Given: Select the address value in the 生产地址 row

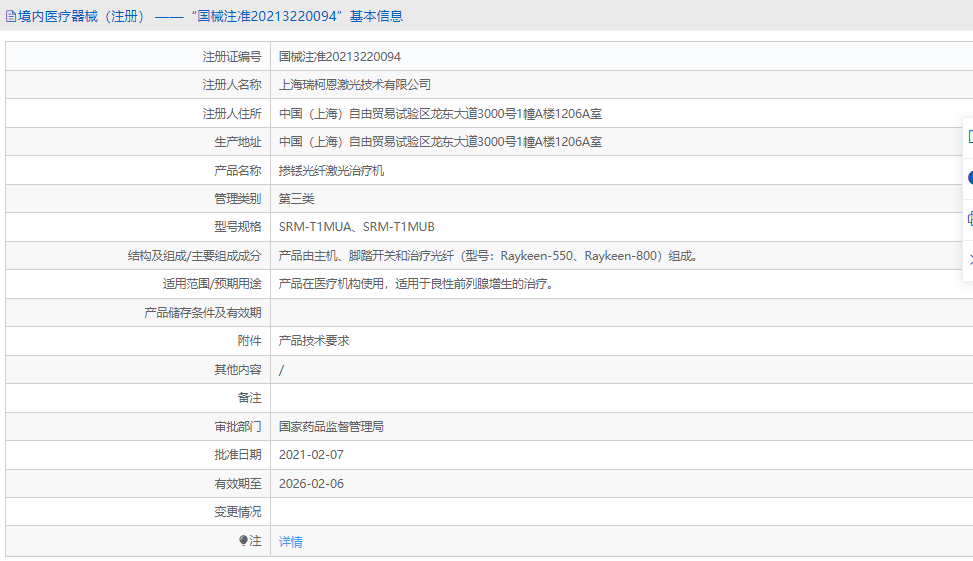Looking at the screenshot, I should 440,141.
